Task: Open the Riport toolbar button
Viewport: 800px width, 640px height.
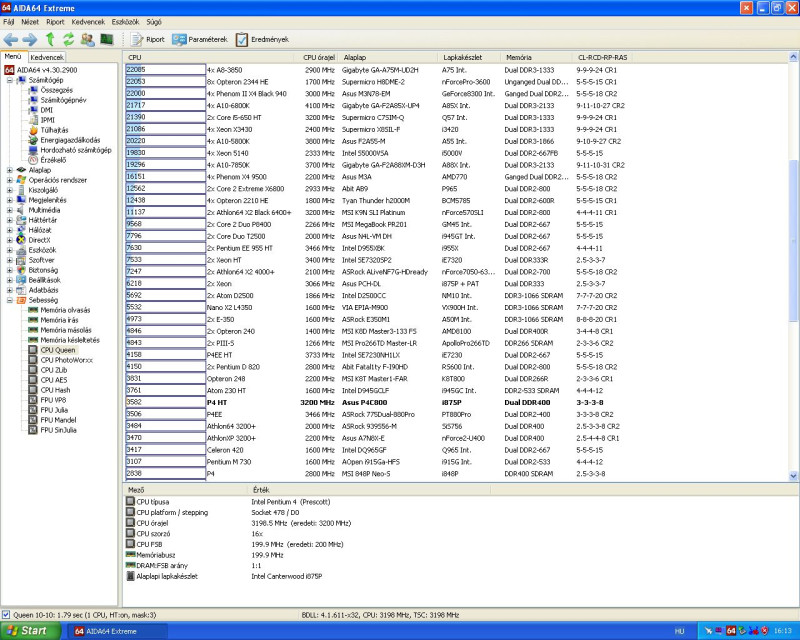Action: [x=148, y=39]
